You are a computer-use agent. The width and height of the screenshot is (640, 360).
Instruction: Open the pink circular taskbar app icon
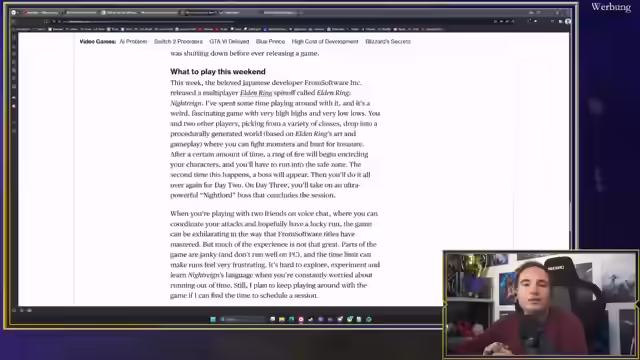point(301,320)
